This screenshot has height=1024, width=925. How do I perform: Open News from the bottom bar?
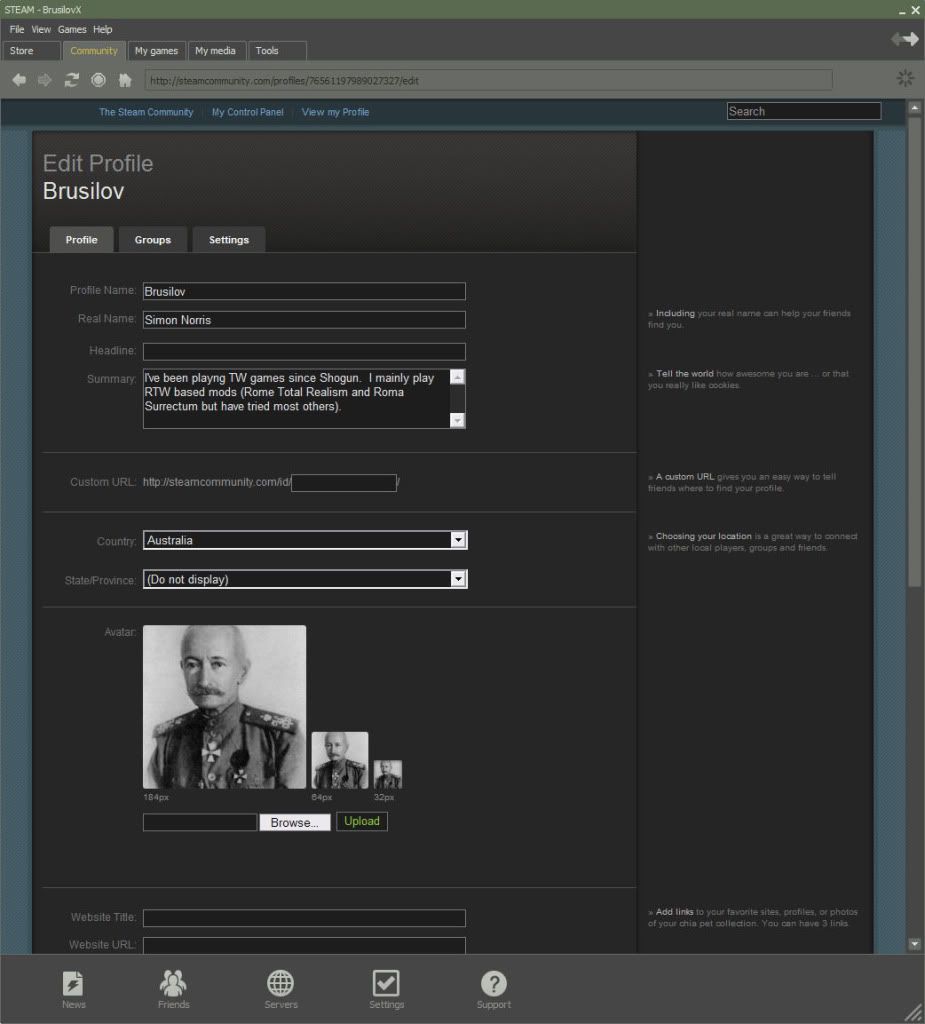[x=73, y=989]
